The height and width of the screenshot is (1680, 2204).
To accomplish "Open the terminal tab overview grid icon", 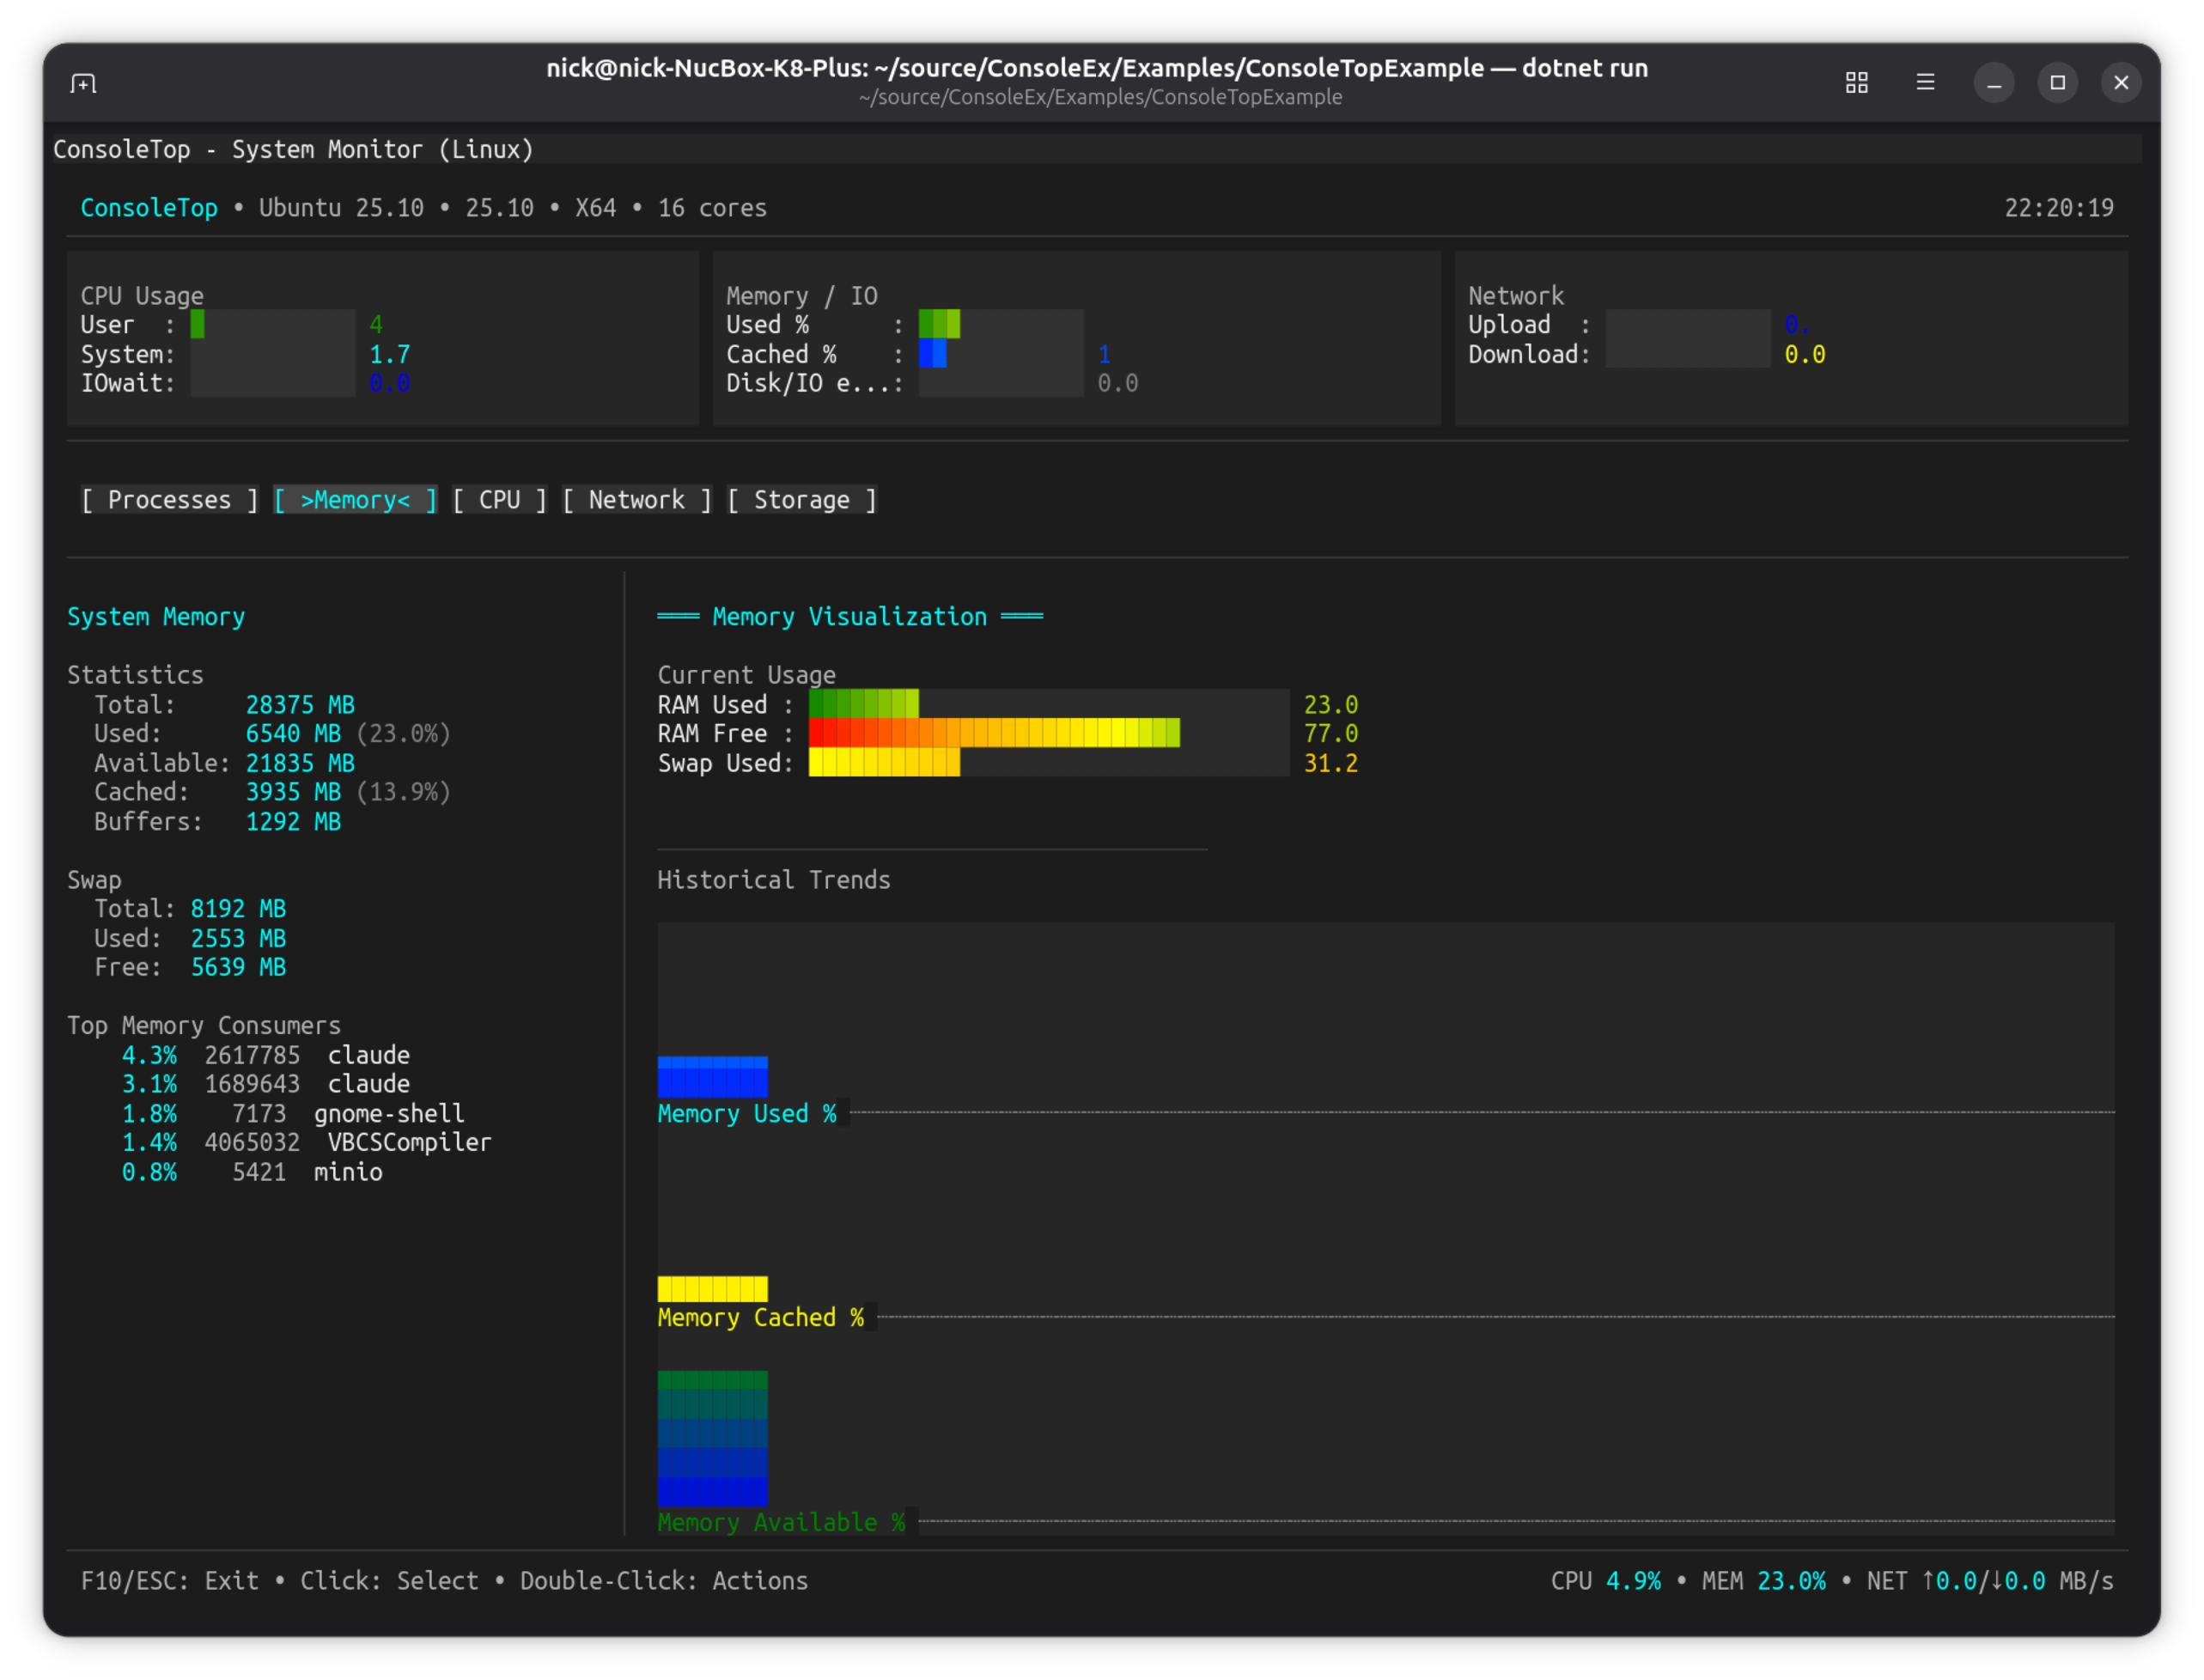I will click(x=1856, y=83).
